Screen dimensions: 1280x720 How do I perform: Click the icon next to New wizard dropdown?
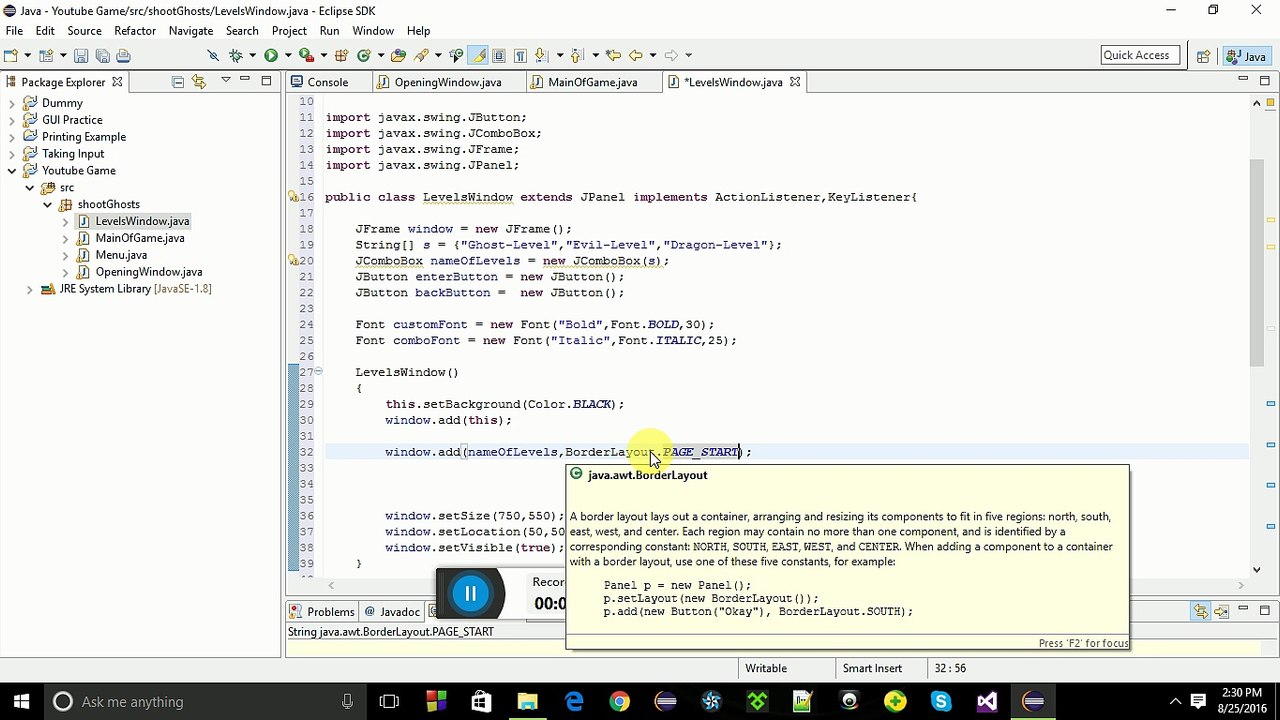[45, 55]
